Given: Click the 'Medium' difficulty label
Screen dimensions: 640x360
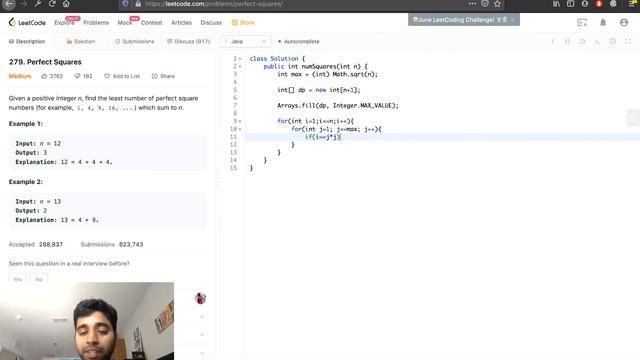Looking at the screenshot, I should pos(20,76).
